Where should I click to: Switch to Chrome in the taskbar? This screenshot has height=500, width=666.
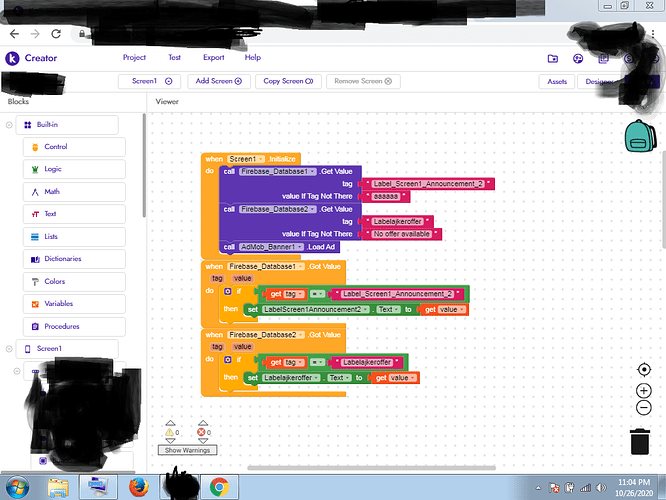coord(219,487)
